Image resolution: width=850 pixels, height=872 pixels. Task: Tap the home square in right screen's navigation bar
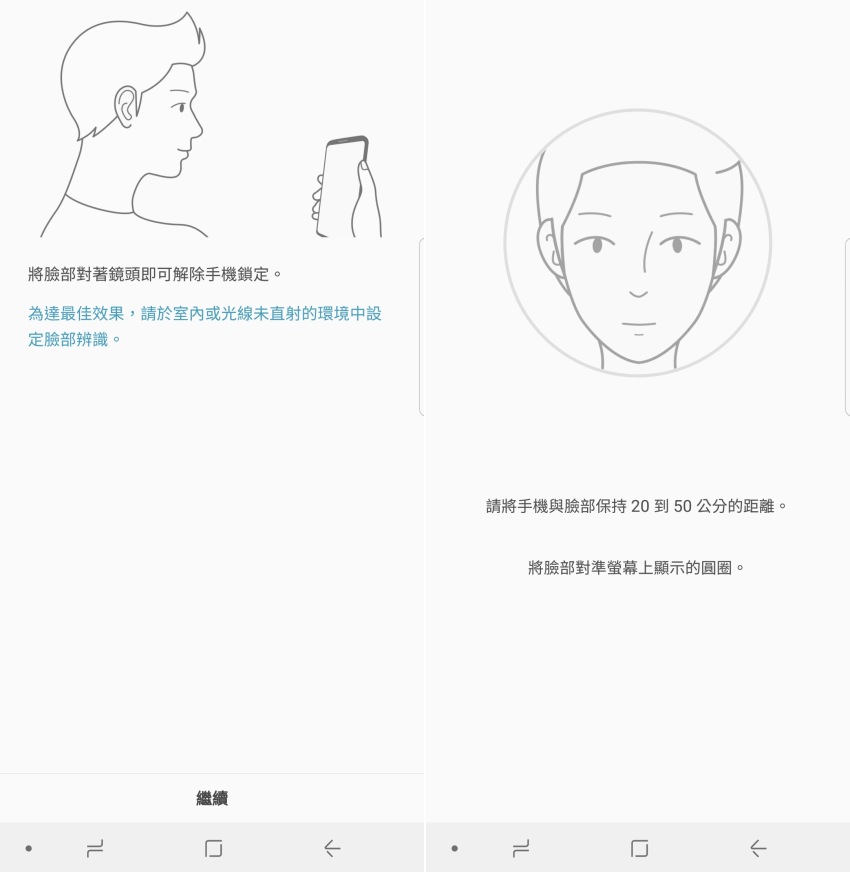pos(640,849)
